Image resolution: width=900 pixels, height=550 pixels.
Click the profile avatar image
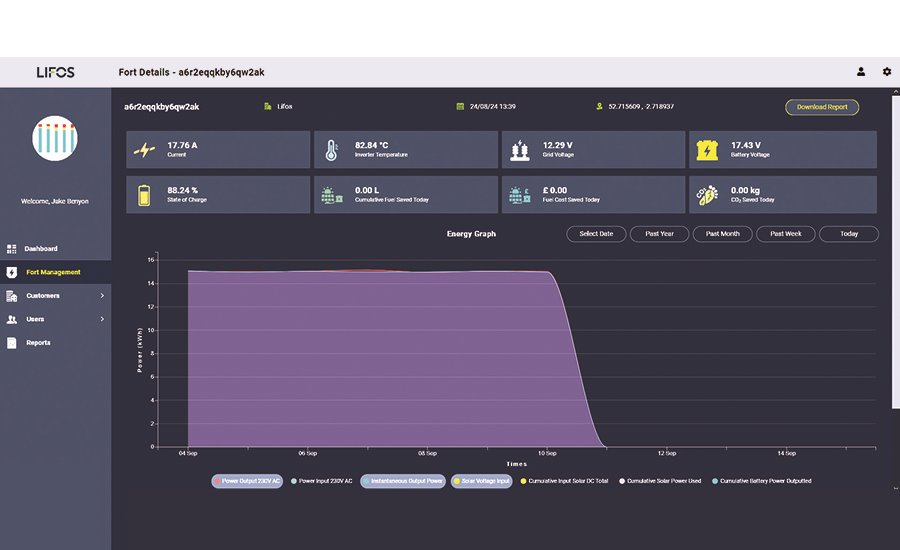[x=55, y=138]
